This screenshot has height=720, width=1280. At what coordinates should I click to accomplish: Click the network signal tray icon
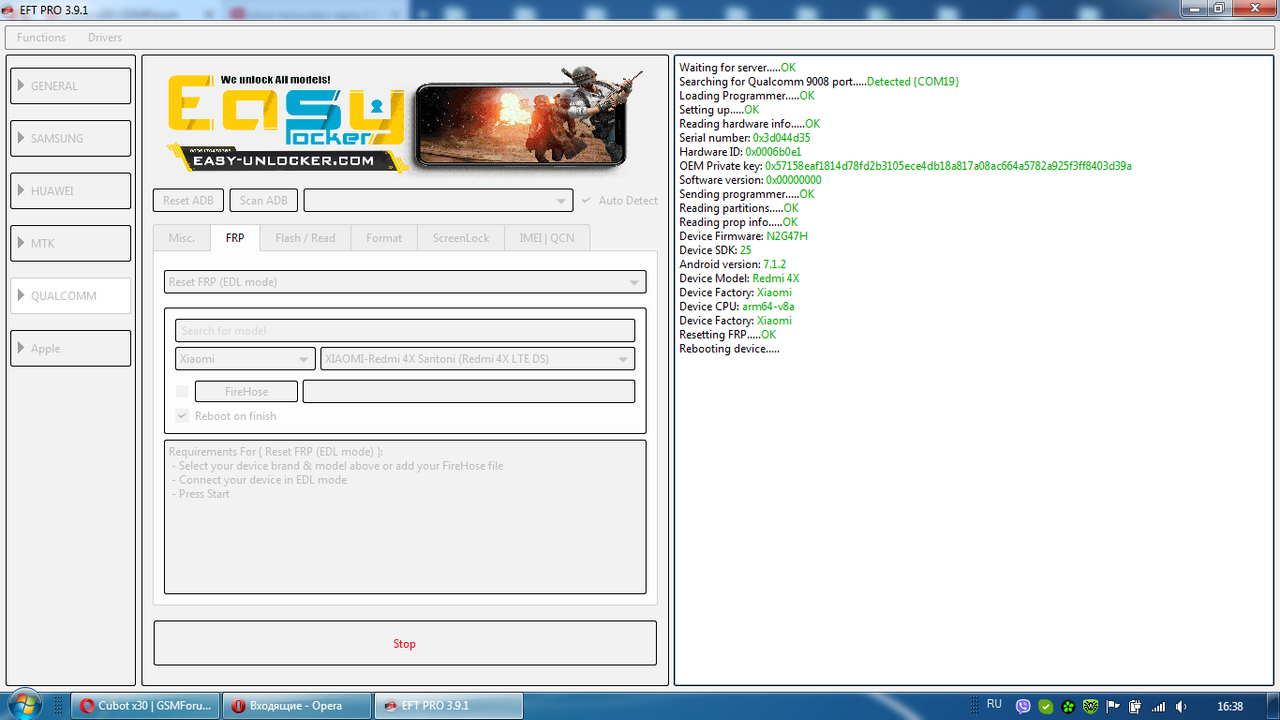click(x=1158, y=706)
